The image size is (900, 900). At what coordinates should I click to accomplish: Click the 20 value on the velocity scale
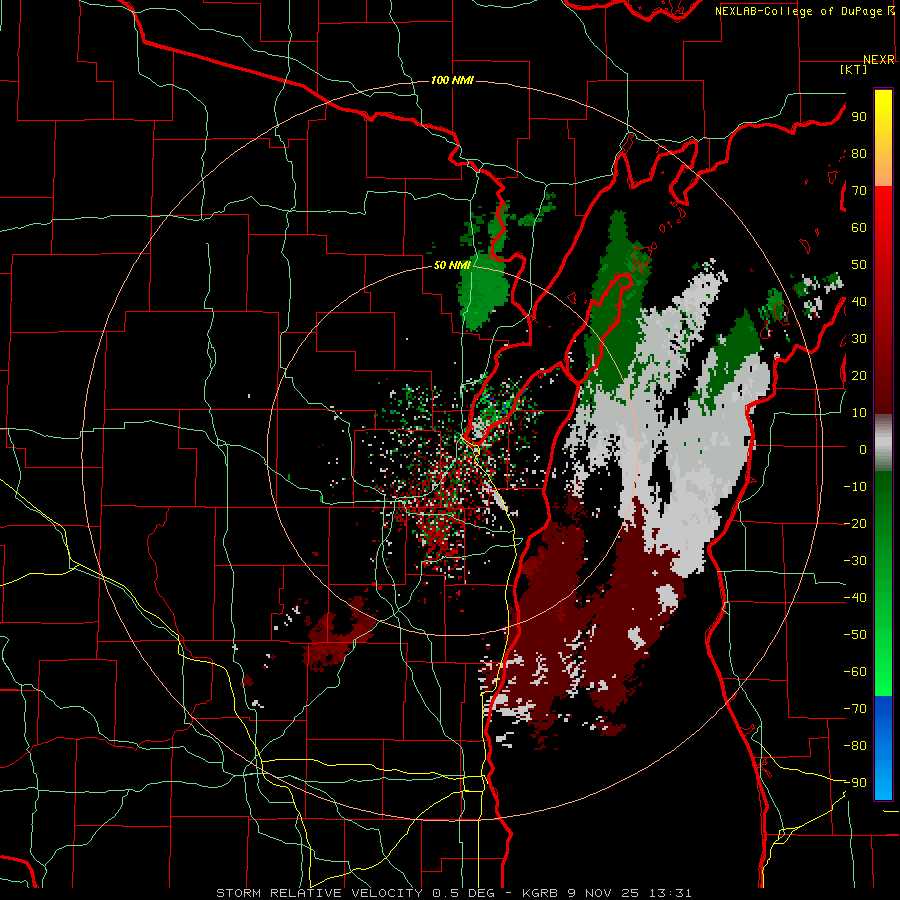click(859, 376)
